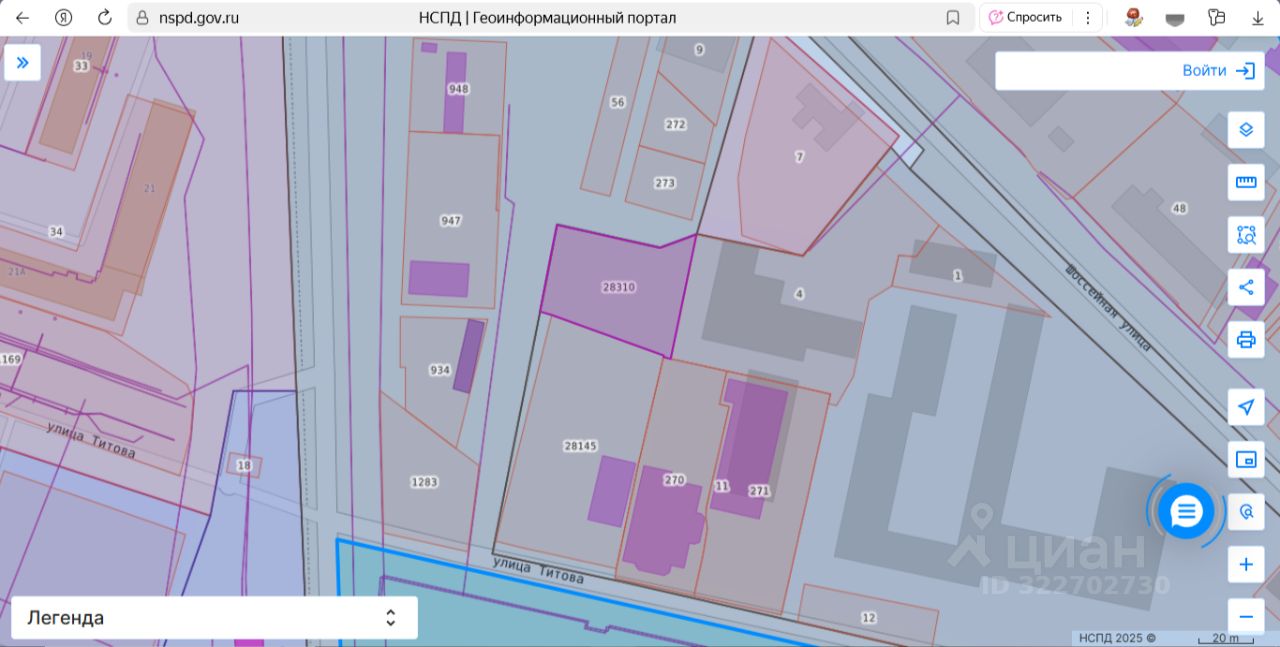This screenshot has width=1280, height=647.
Task: Select the ruler measurement tool
Action: coord(1246,182)
